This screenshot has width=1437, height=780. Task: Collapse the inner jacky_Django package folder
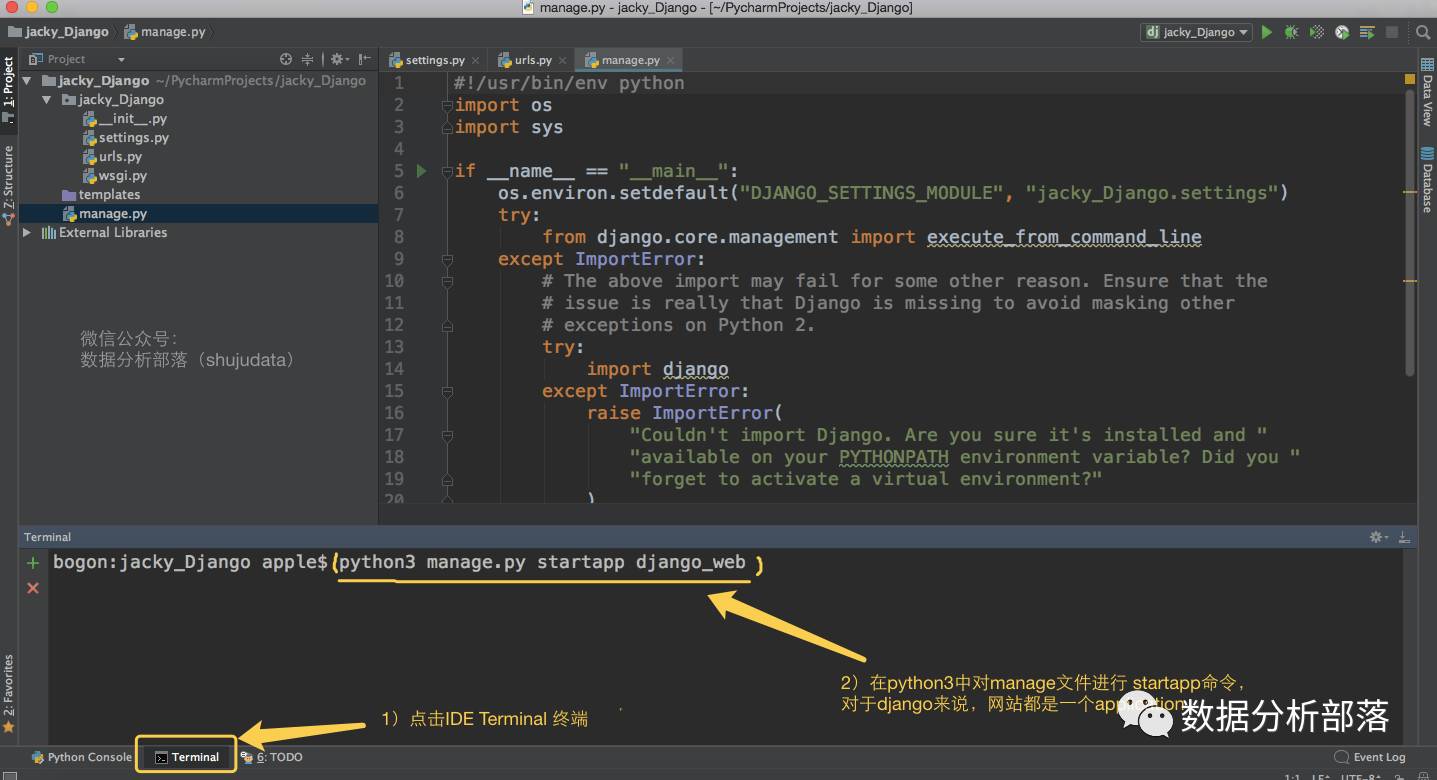47,100
